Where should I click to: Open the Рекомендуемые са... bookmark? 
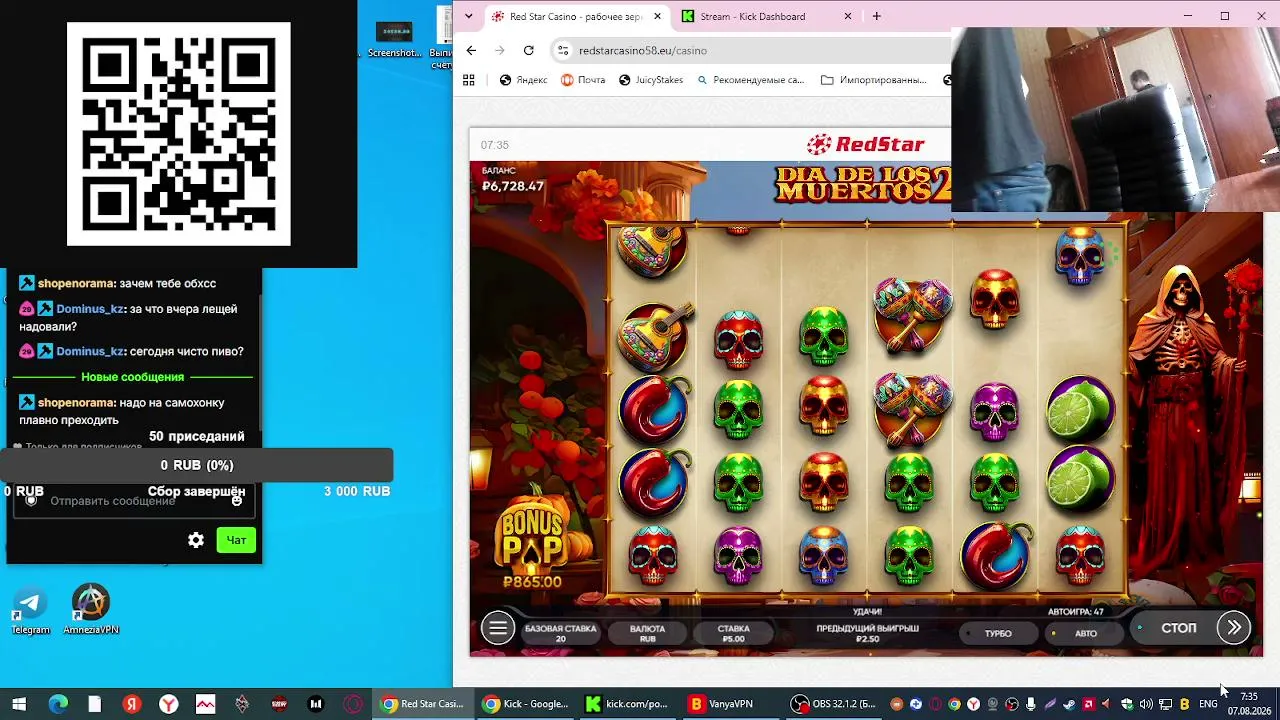[x=750, y=80]
